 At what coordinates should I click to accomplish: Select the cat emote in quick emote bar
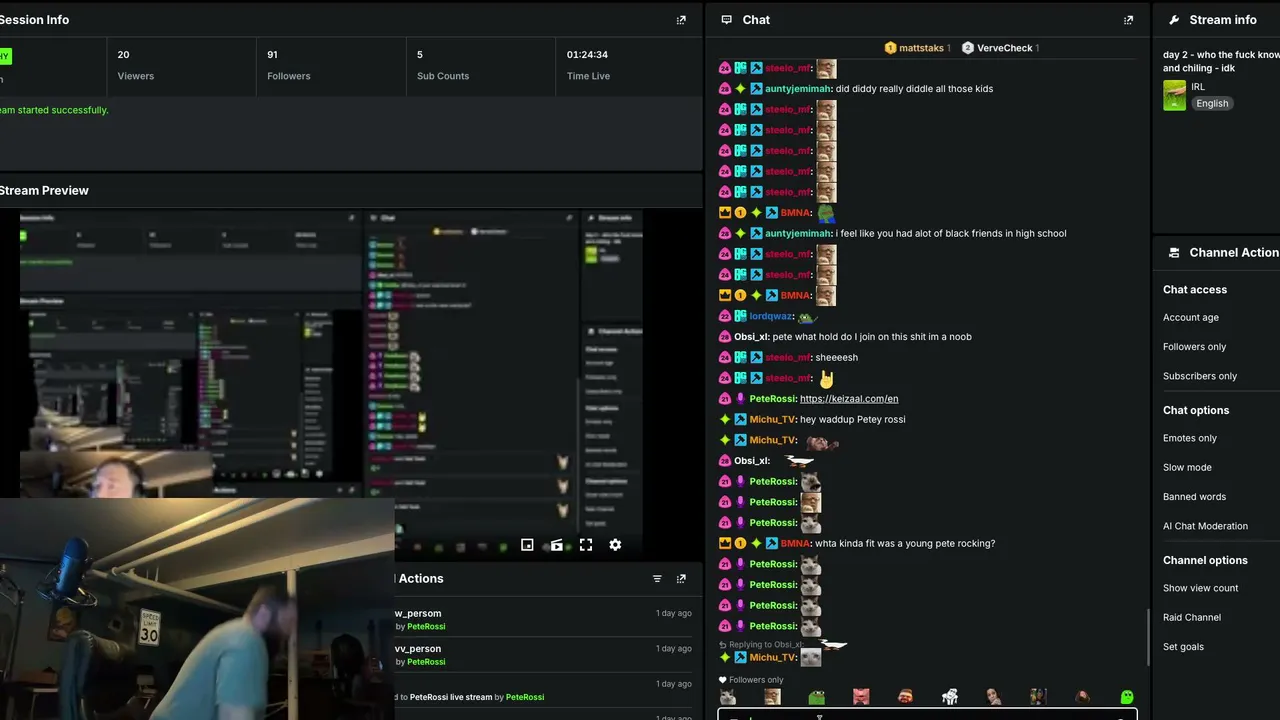pyautogui.click(x=728, y=697)
